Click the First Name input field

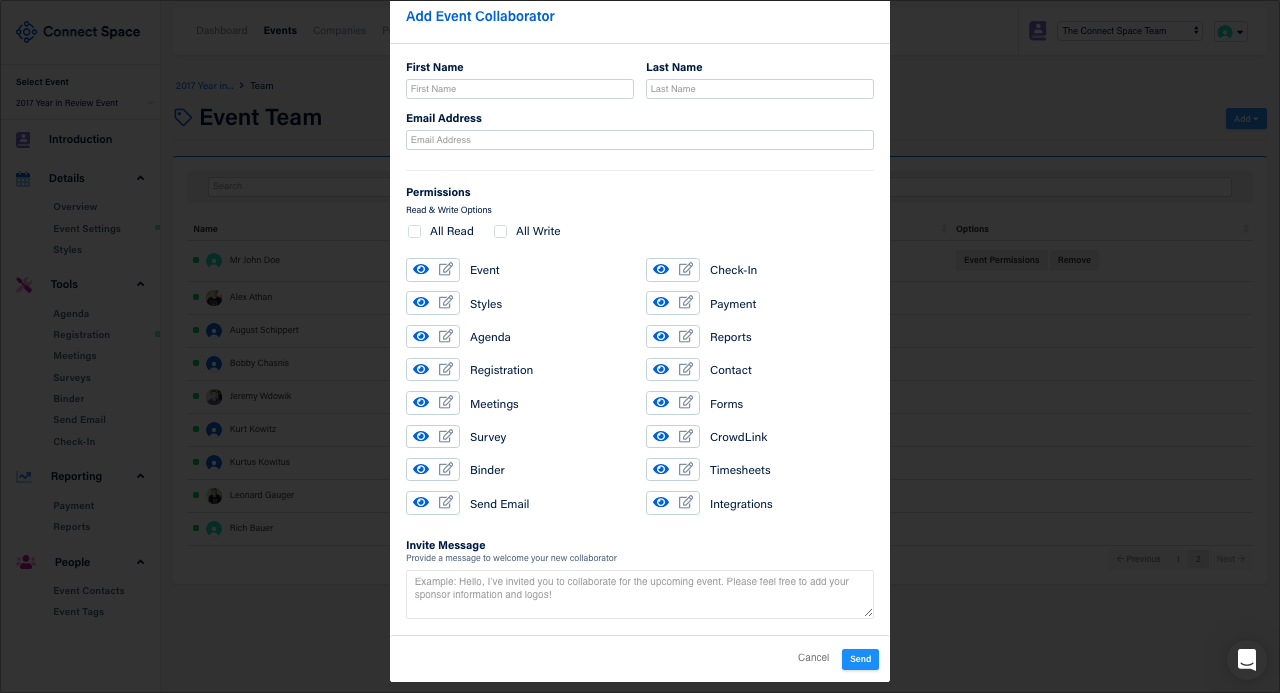pyautogui.click(x=520, y=89)
